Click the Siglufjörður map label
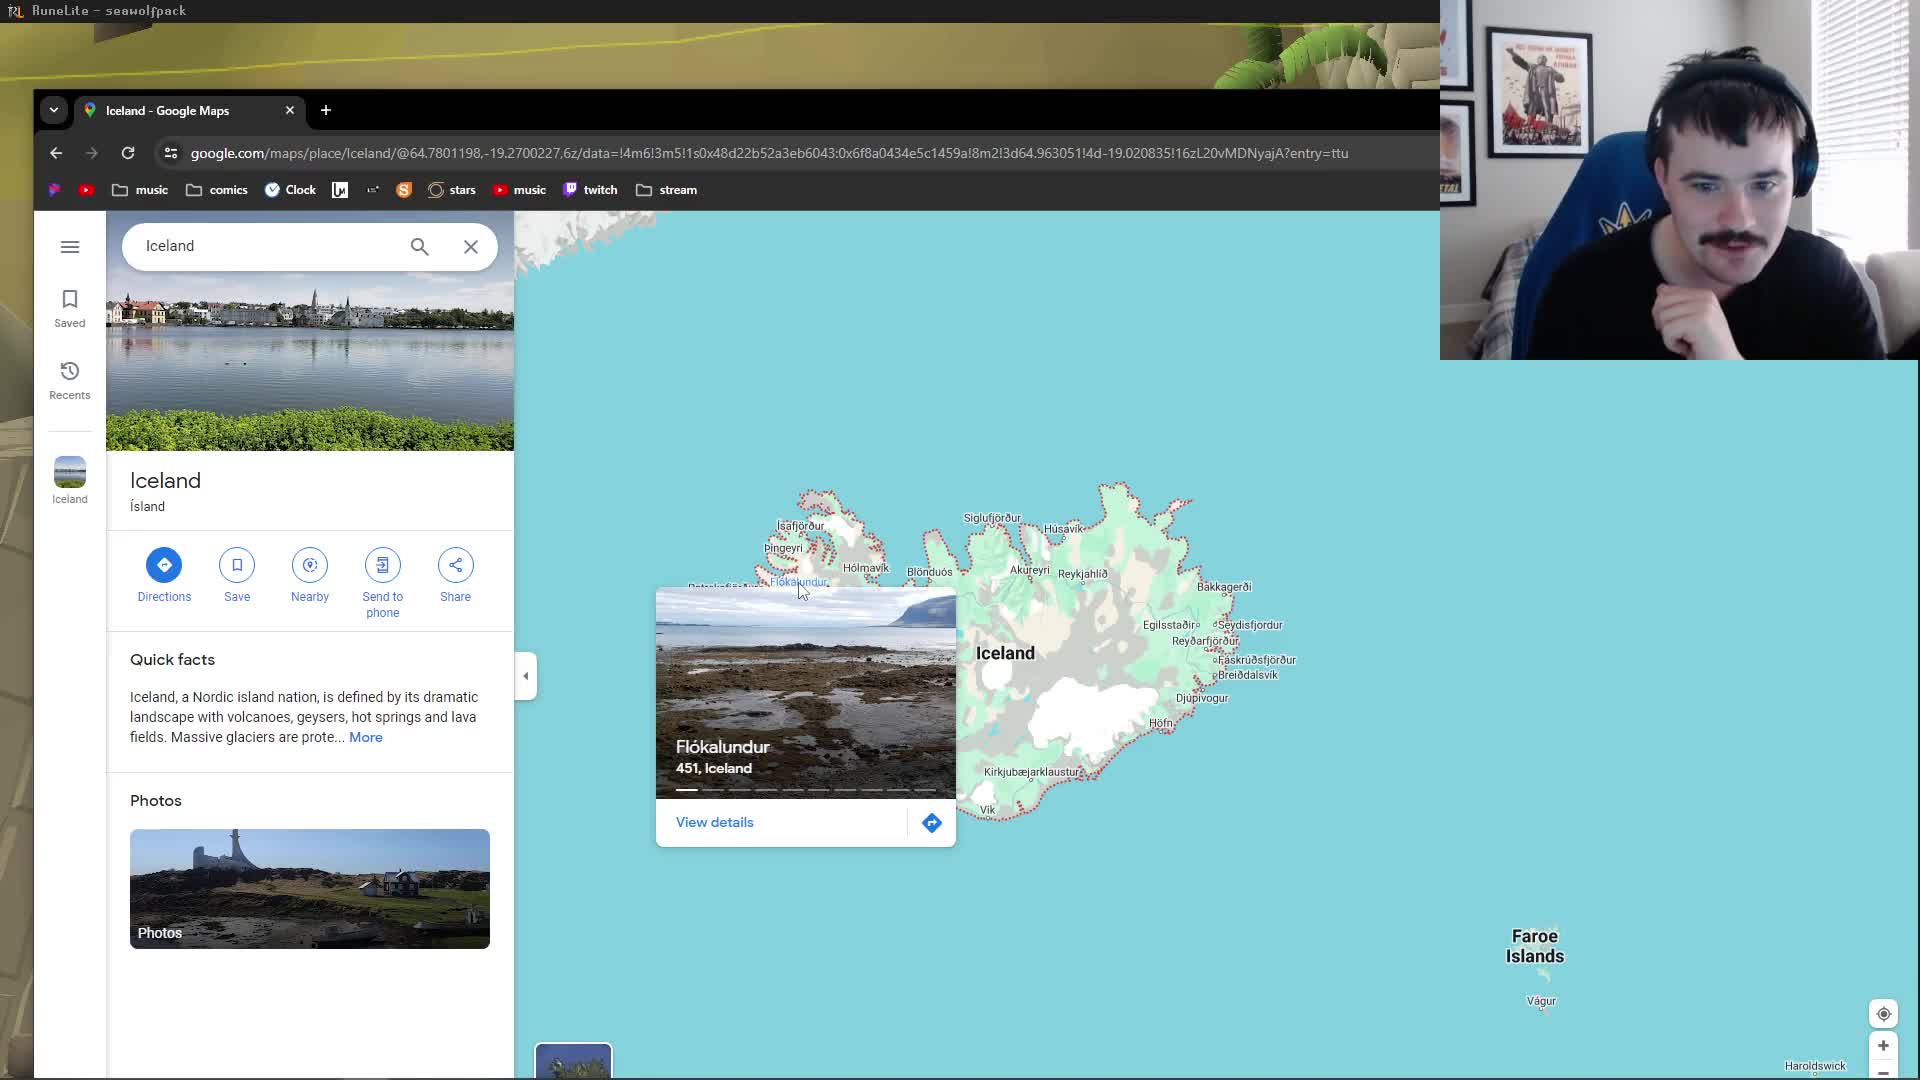1920x1080 pixels. [x=992, y=518]
